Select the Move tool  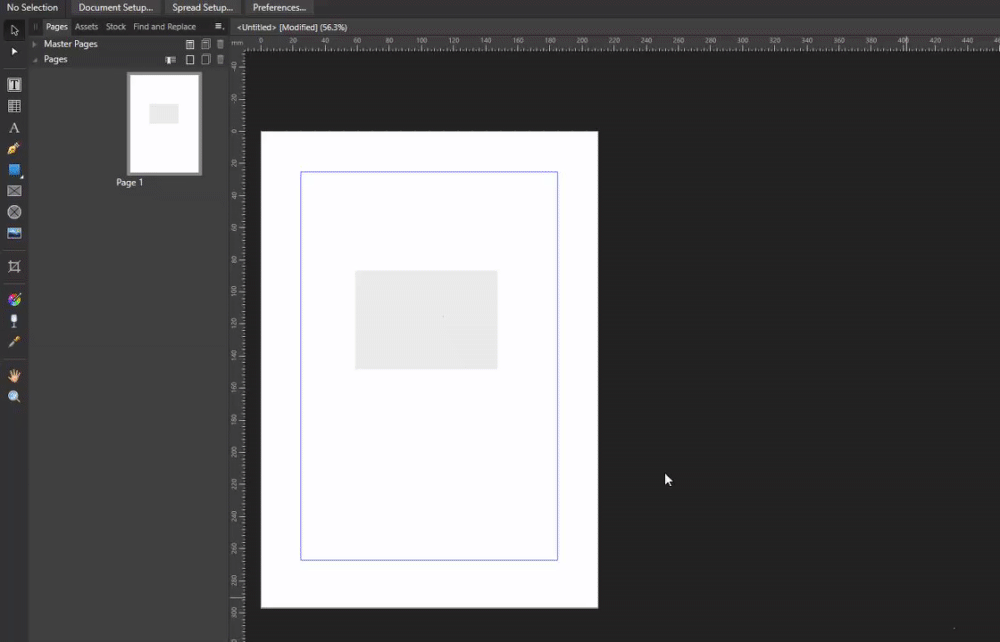tap(13, 30)
